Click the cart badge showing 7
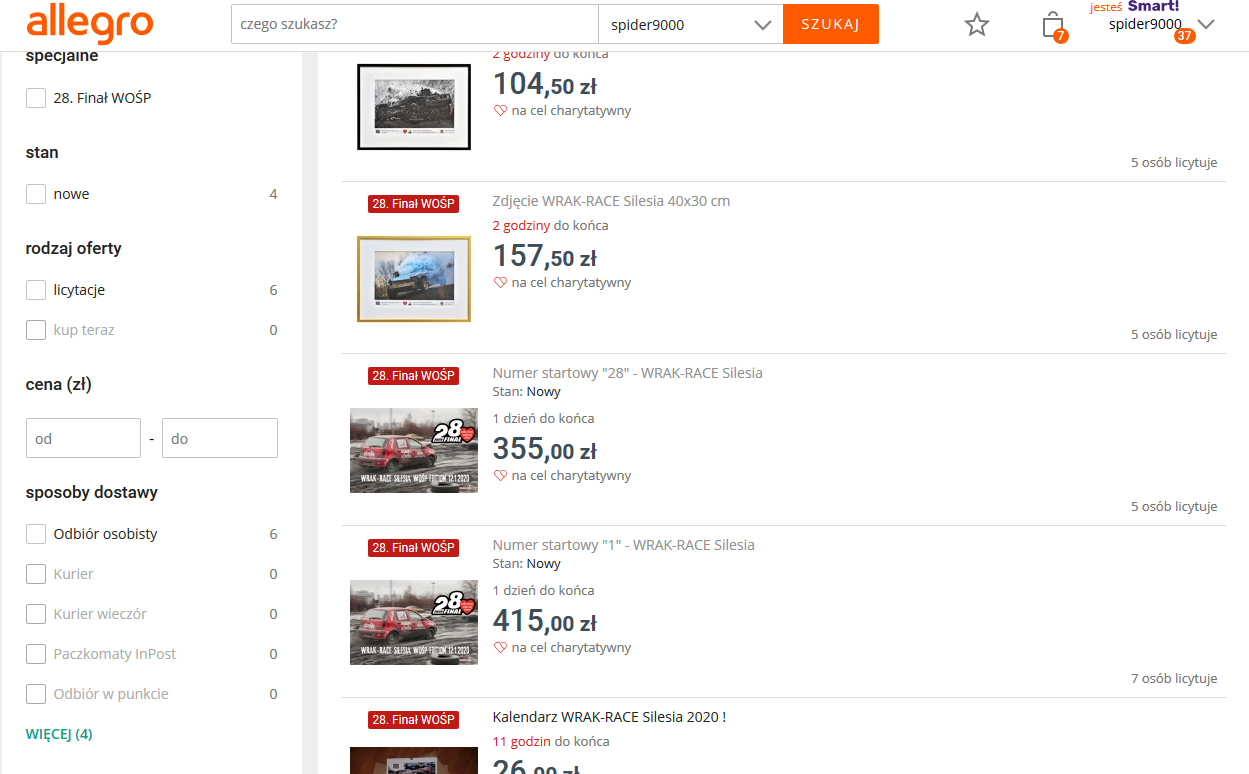This screenshot has height=774, width=1249. (1061, 36)
